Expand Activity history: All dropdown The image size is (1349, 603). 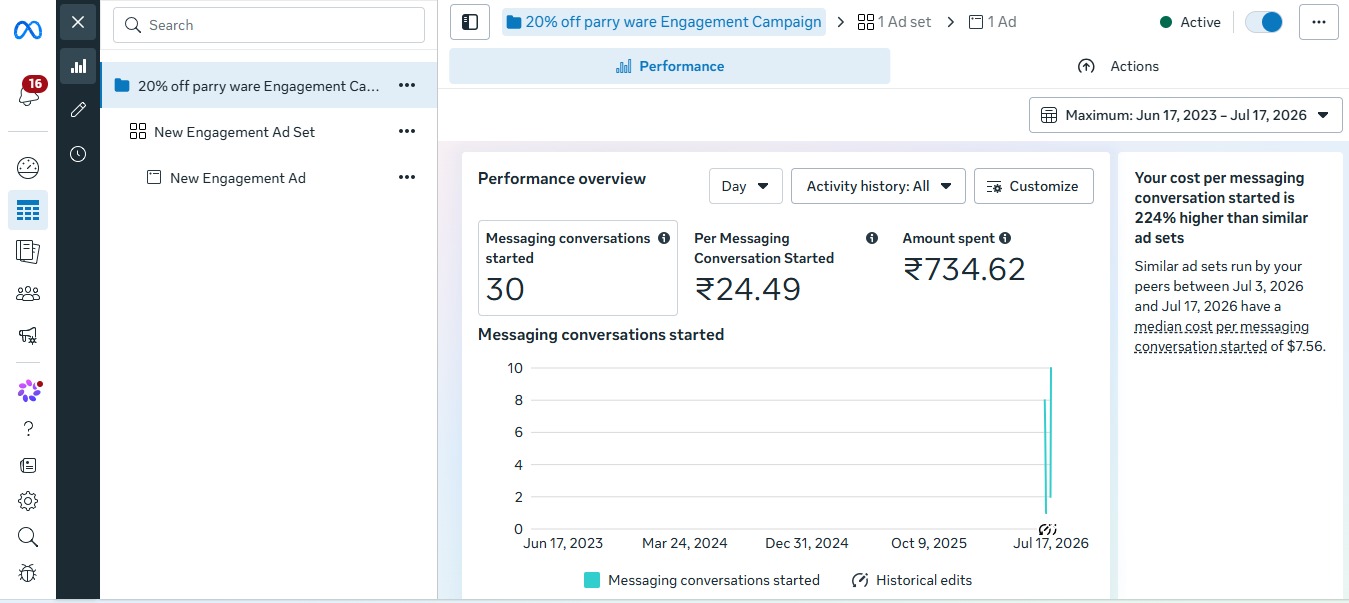878,186
